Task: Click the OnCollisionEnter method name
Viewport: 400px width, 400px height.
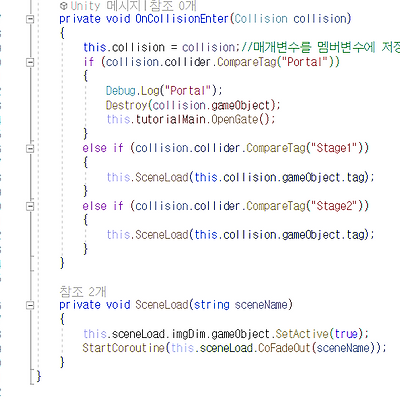Action: click(182, 19)
